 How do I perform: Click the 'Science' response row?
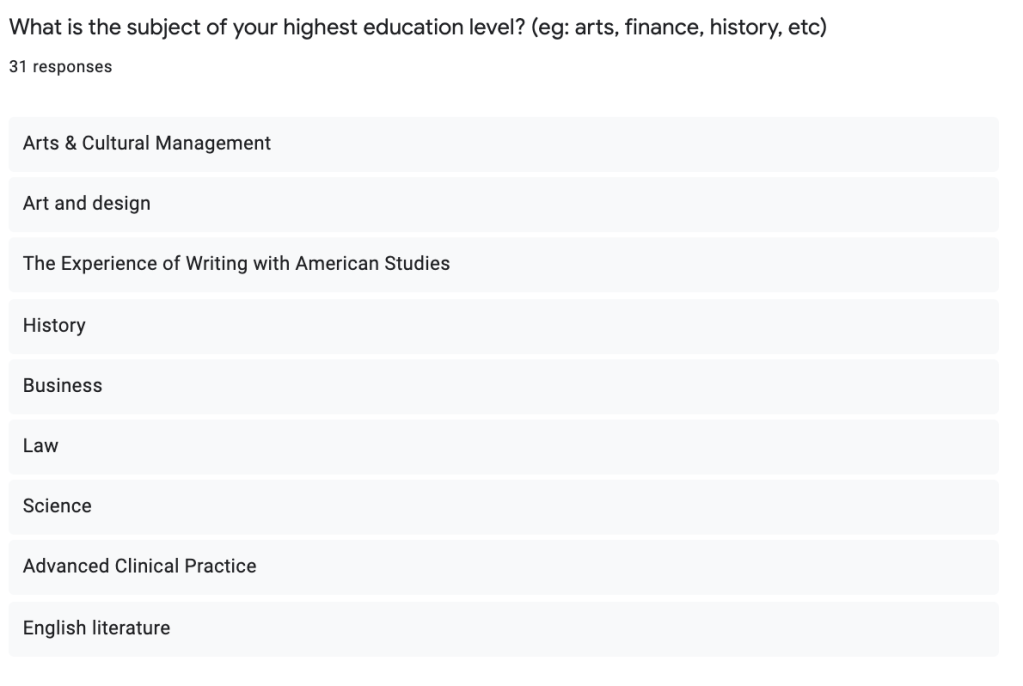pyautogui.click(x=57, y=506)
